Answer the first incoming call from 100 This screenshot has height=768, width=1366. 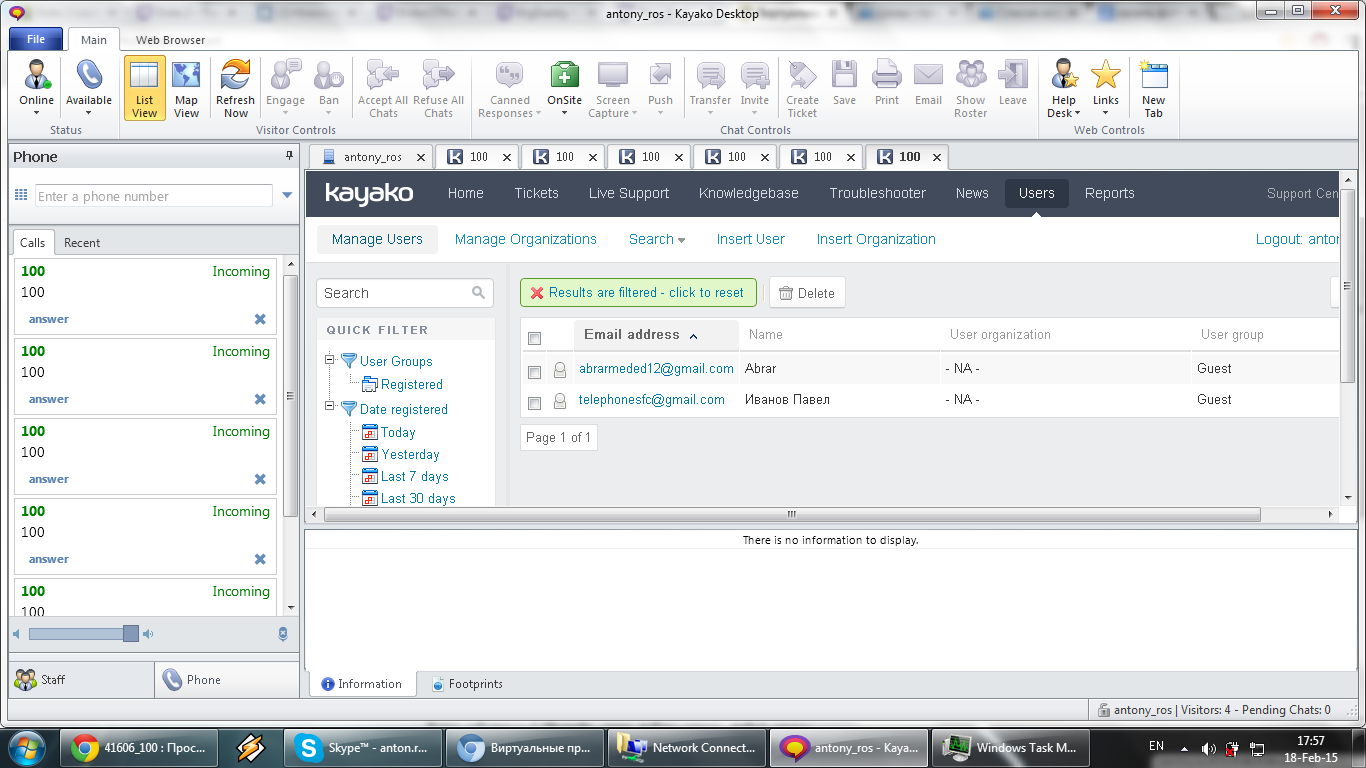[49, 319]
